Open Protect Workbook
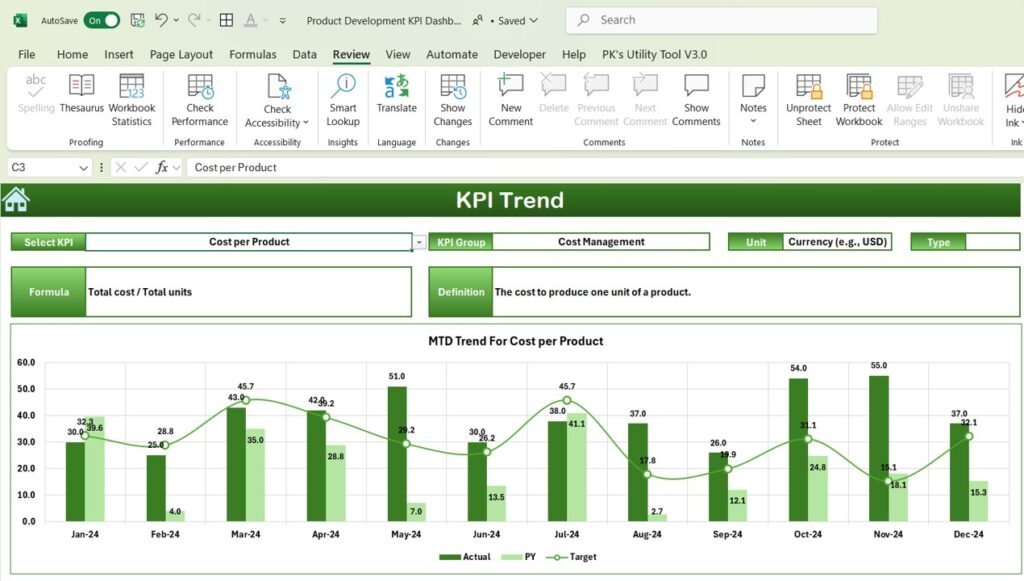This screenshot has width=1024, height=581. (x=858, y=100)
